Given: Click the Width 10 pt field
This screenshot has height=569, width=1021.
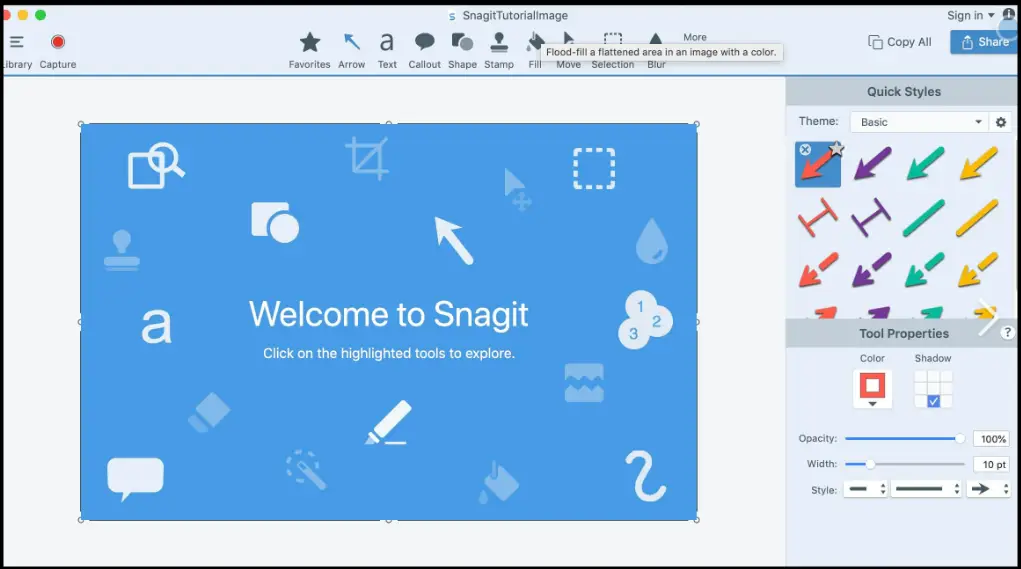Looking at the screenshot, I should click(x=991, y=464).
